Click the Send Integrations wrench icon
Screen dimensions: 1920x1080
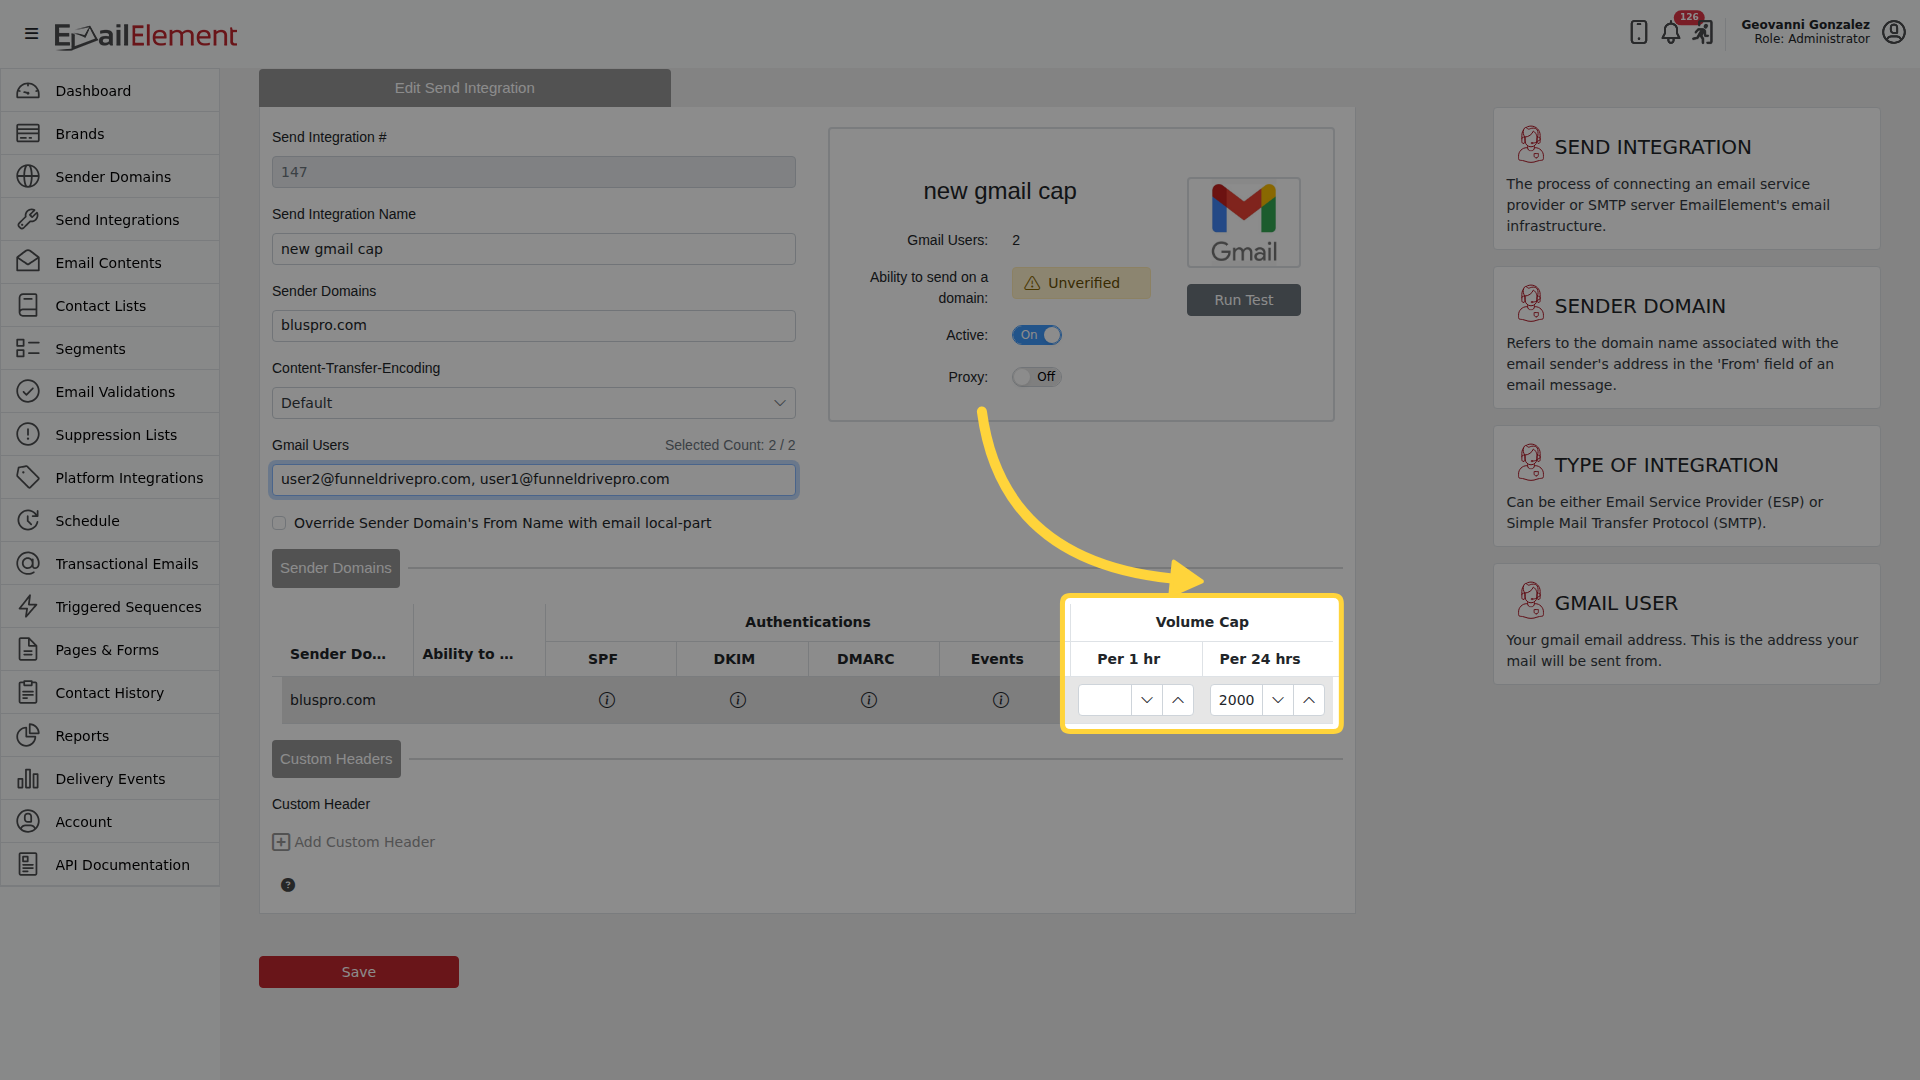28,220
